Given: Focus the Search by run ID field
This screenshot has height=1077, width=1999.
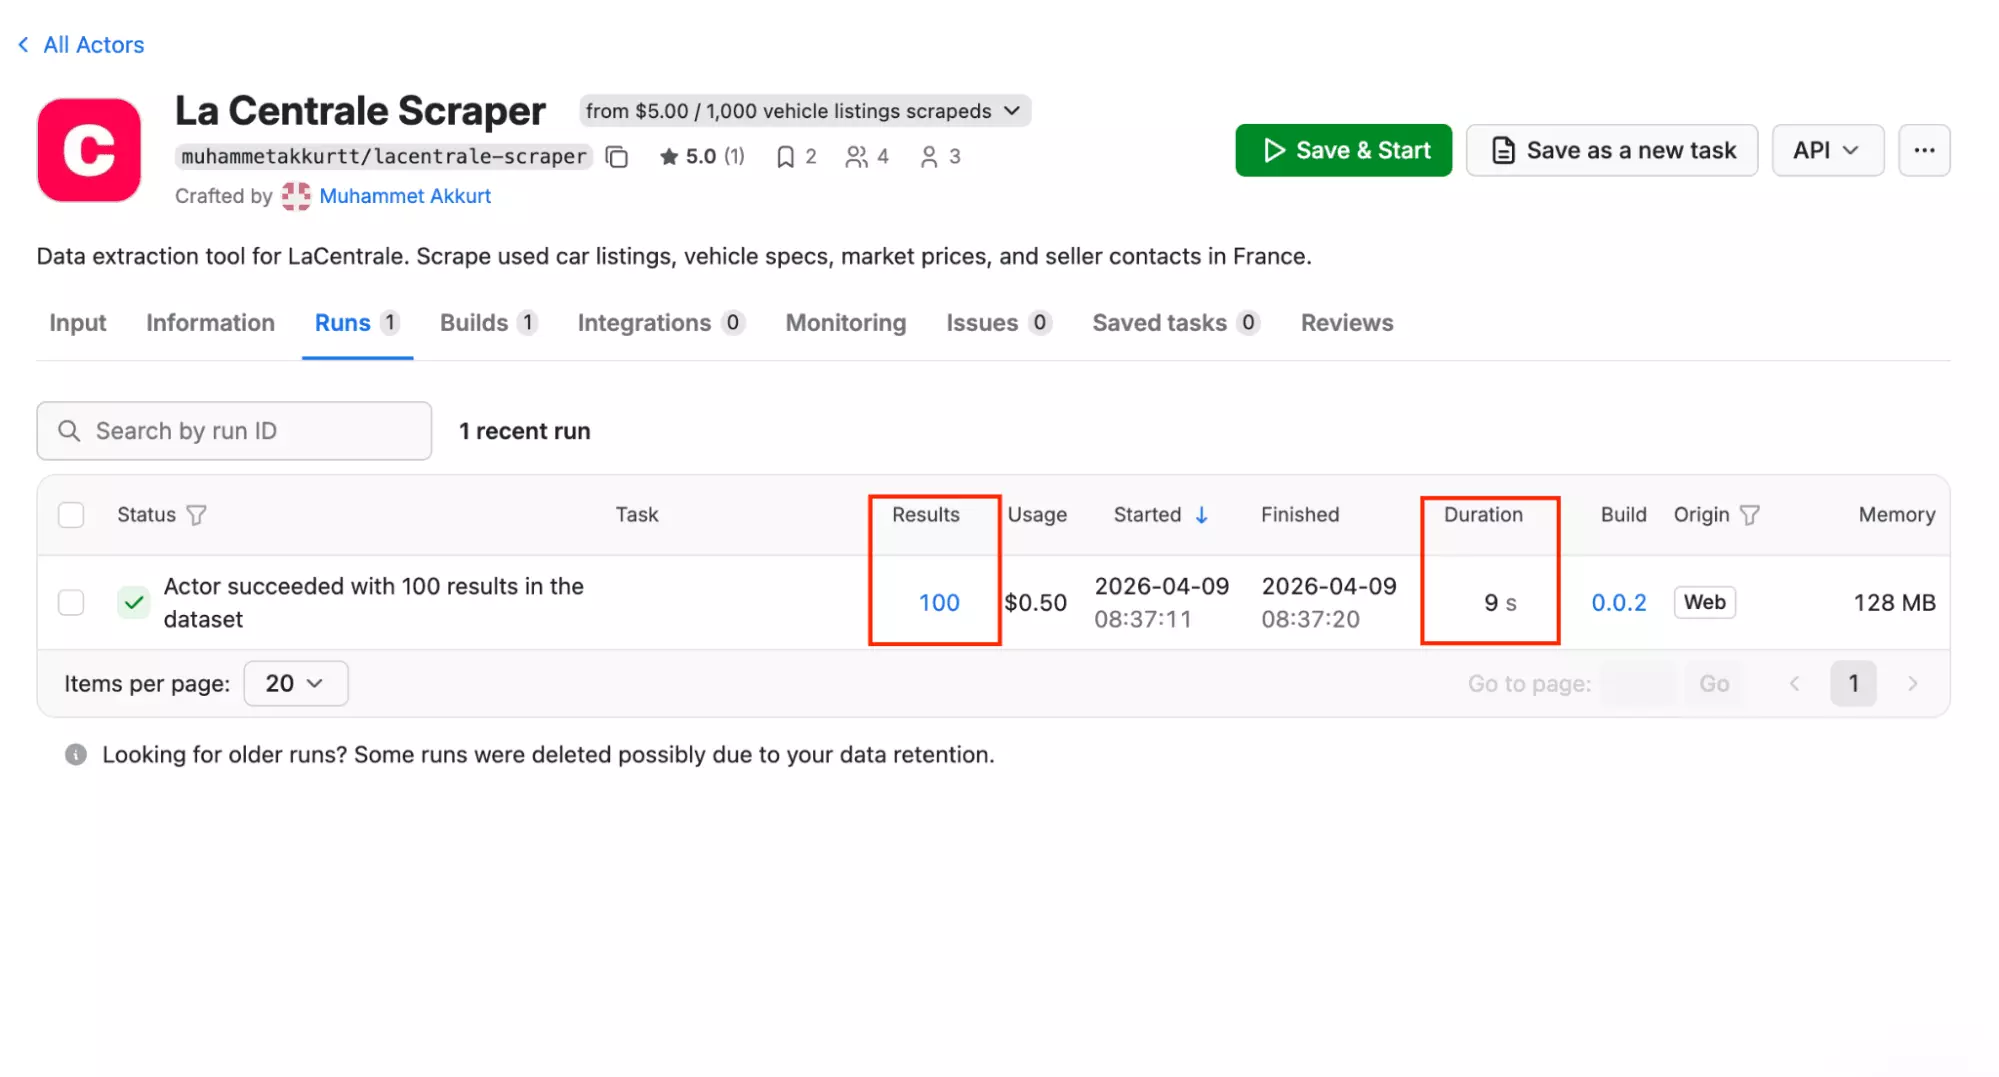Looking at the screenshot, I should (x=234, y=431).
